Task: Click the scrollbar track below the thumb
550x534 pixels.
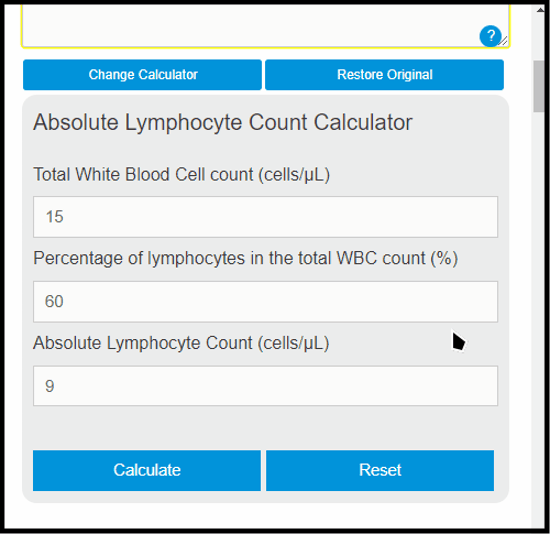Action: [538, 316]
